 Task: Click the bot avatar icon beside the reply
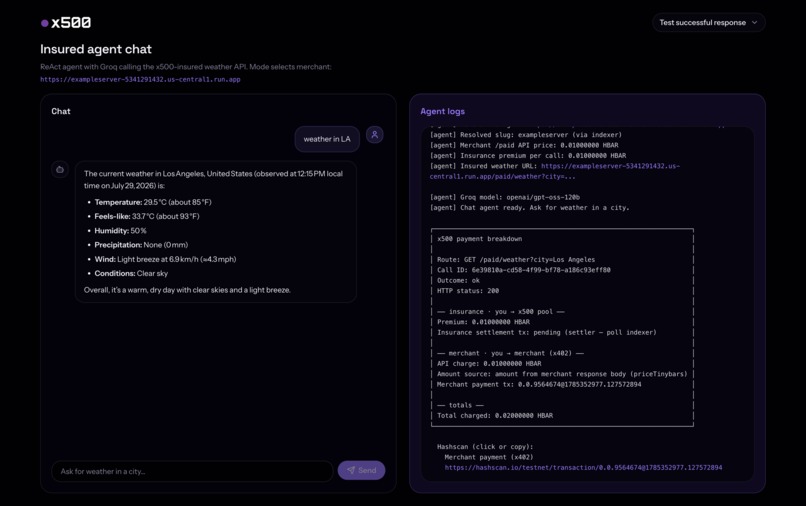click(x=60, y=169)
